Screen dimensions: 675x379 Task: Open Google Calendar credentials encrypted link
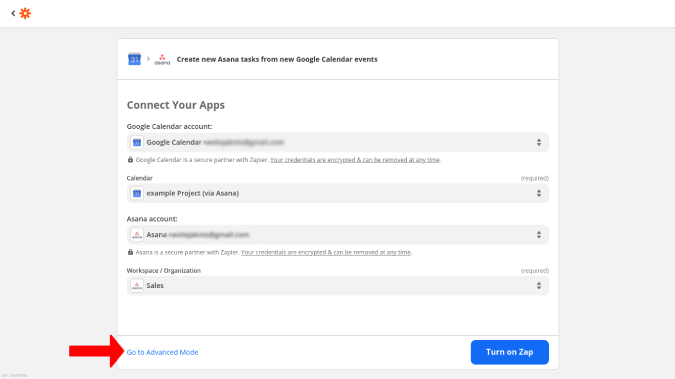point(355,160)
